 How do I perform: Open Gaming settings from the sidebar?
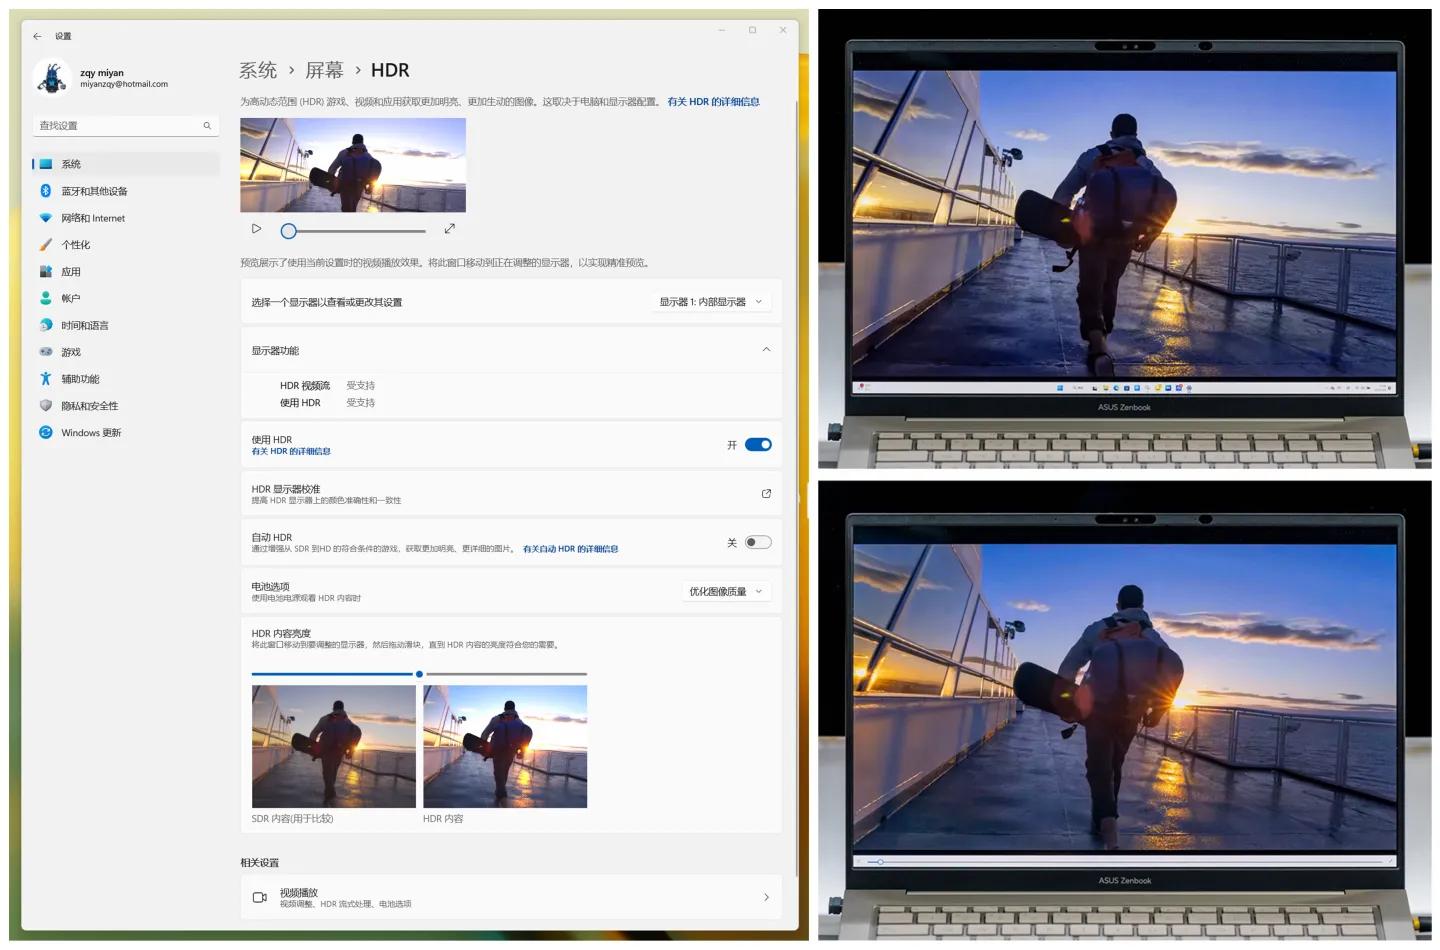point(70,351)
